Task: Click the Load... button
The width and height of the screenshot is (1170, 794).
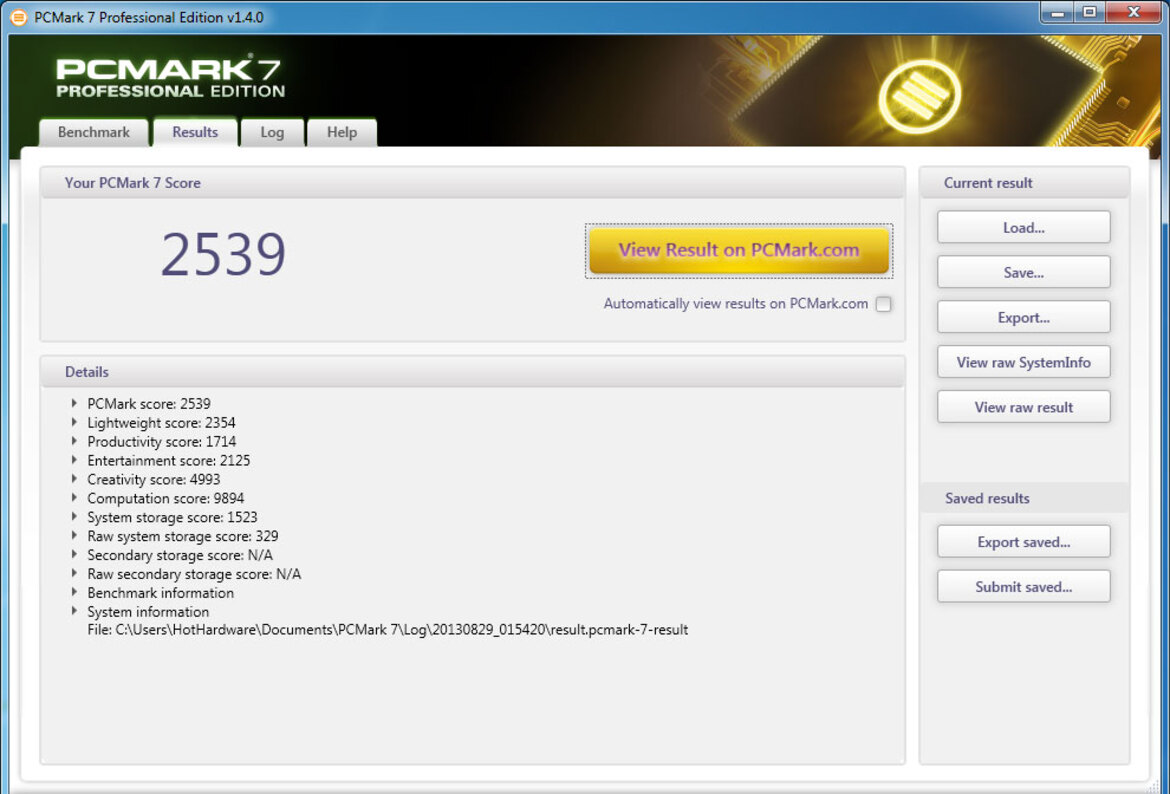Action: tap(1024, 228)
